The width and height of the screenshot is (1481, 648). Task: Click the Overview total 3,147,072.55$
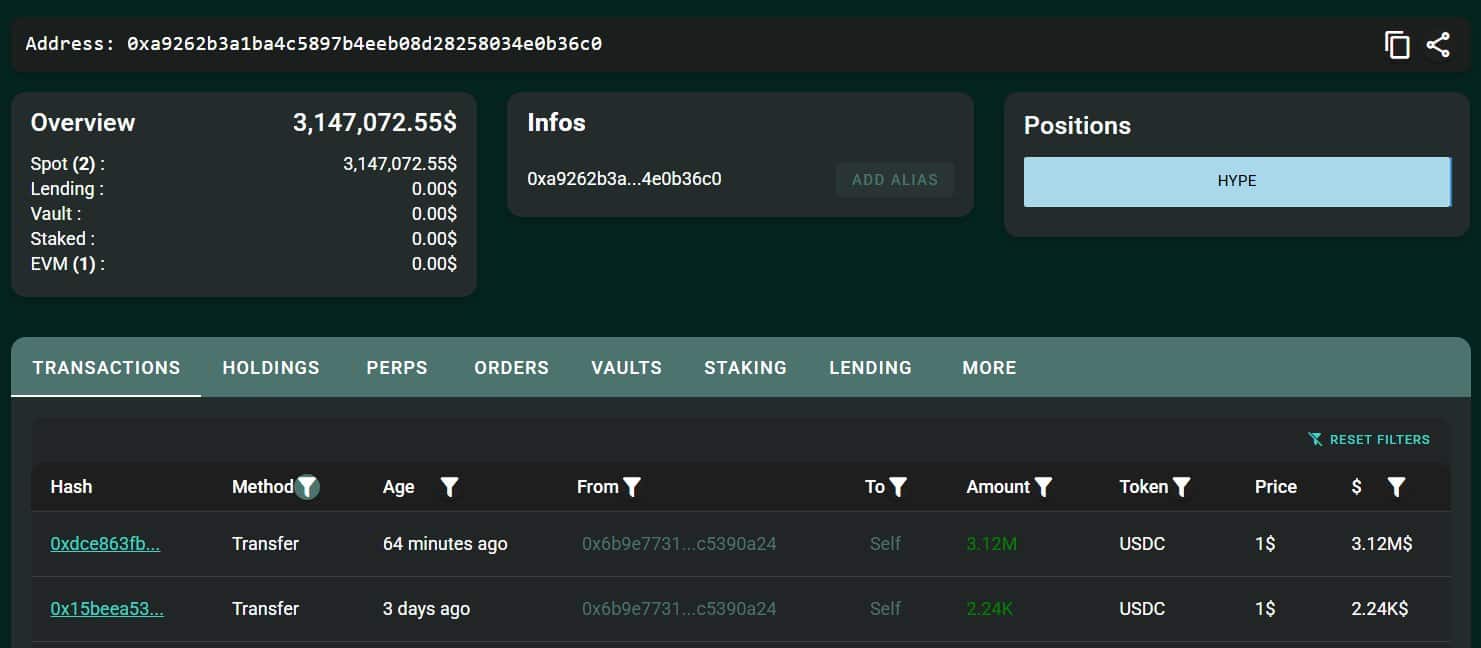coord(375,123)
